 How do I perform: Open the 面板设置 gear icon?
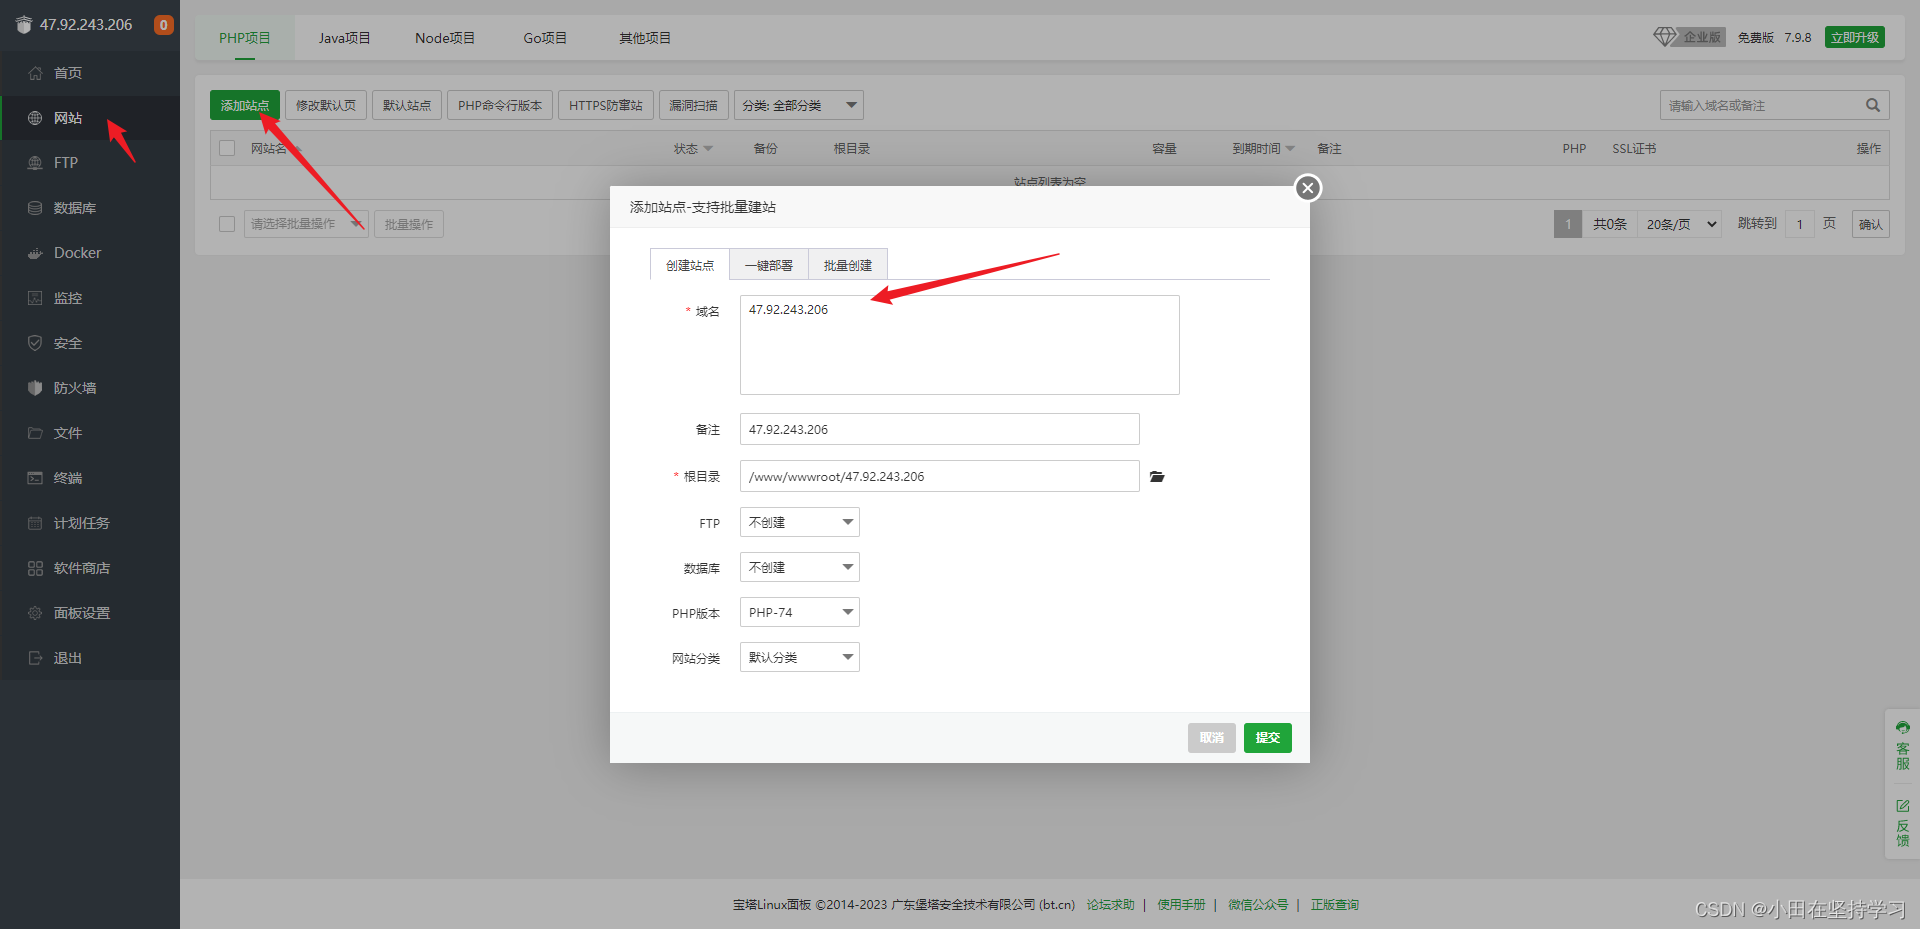point(35,613)
